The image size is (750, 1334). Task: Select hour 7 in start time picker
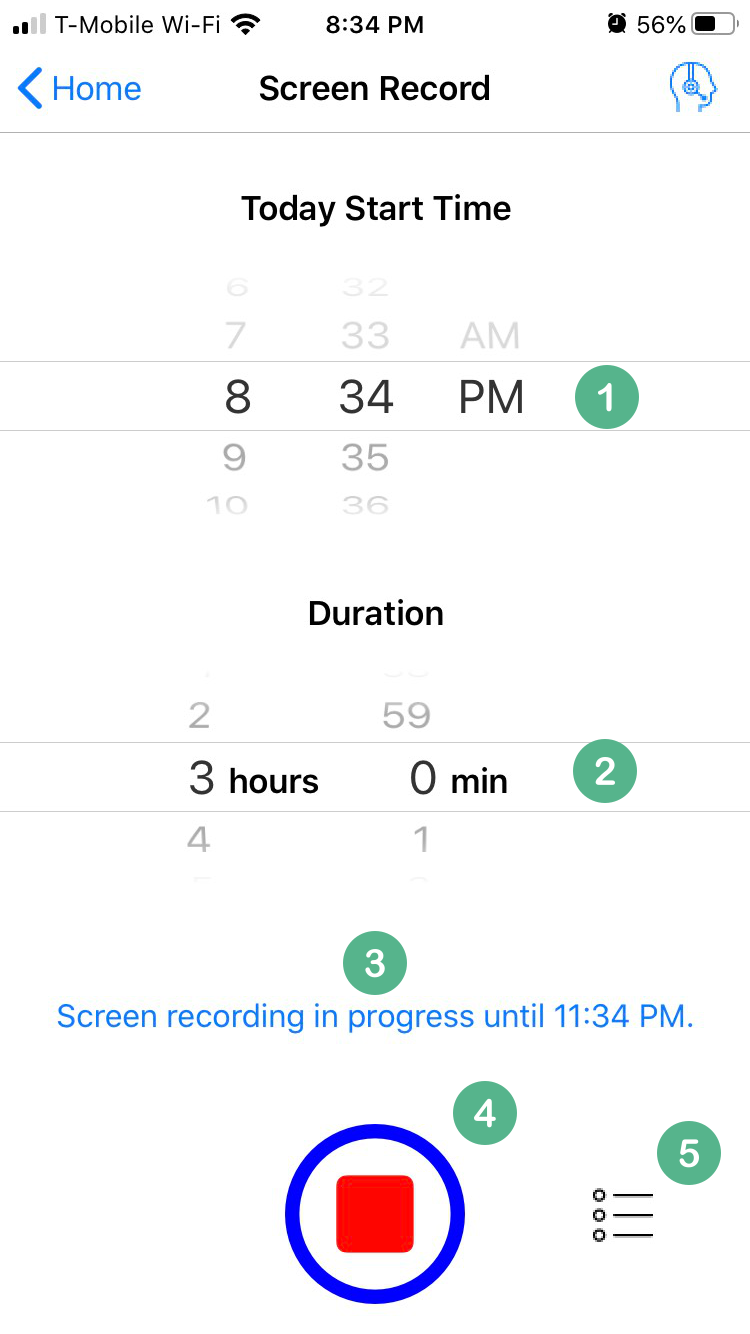[x=235, y=335]
